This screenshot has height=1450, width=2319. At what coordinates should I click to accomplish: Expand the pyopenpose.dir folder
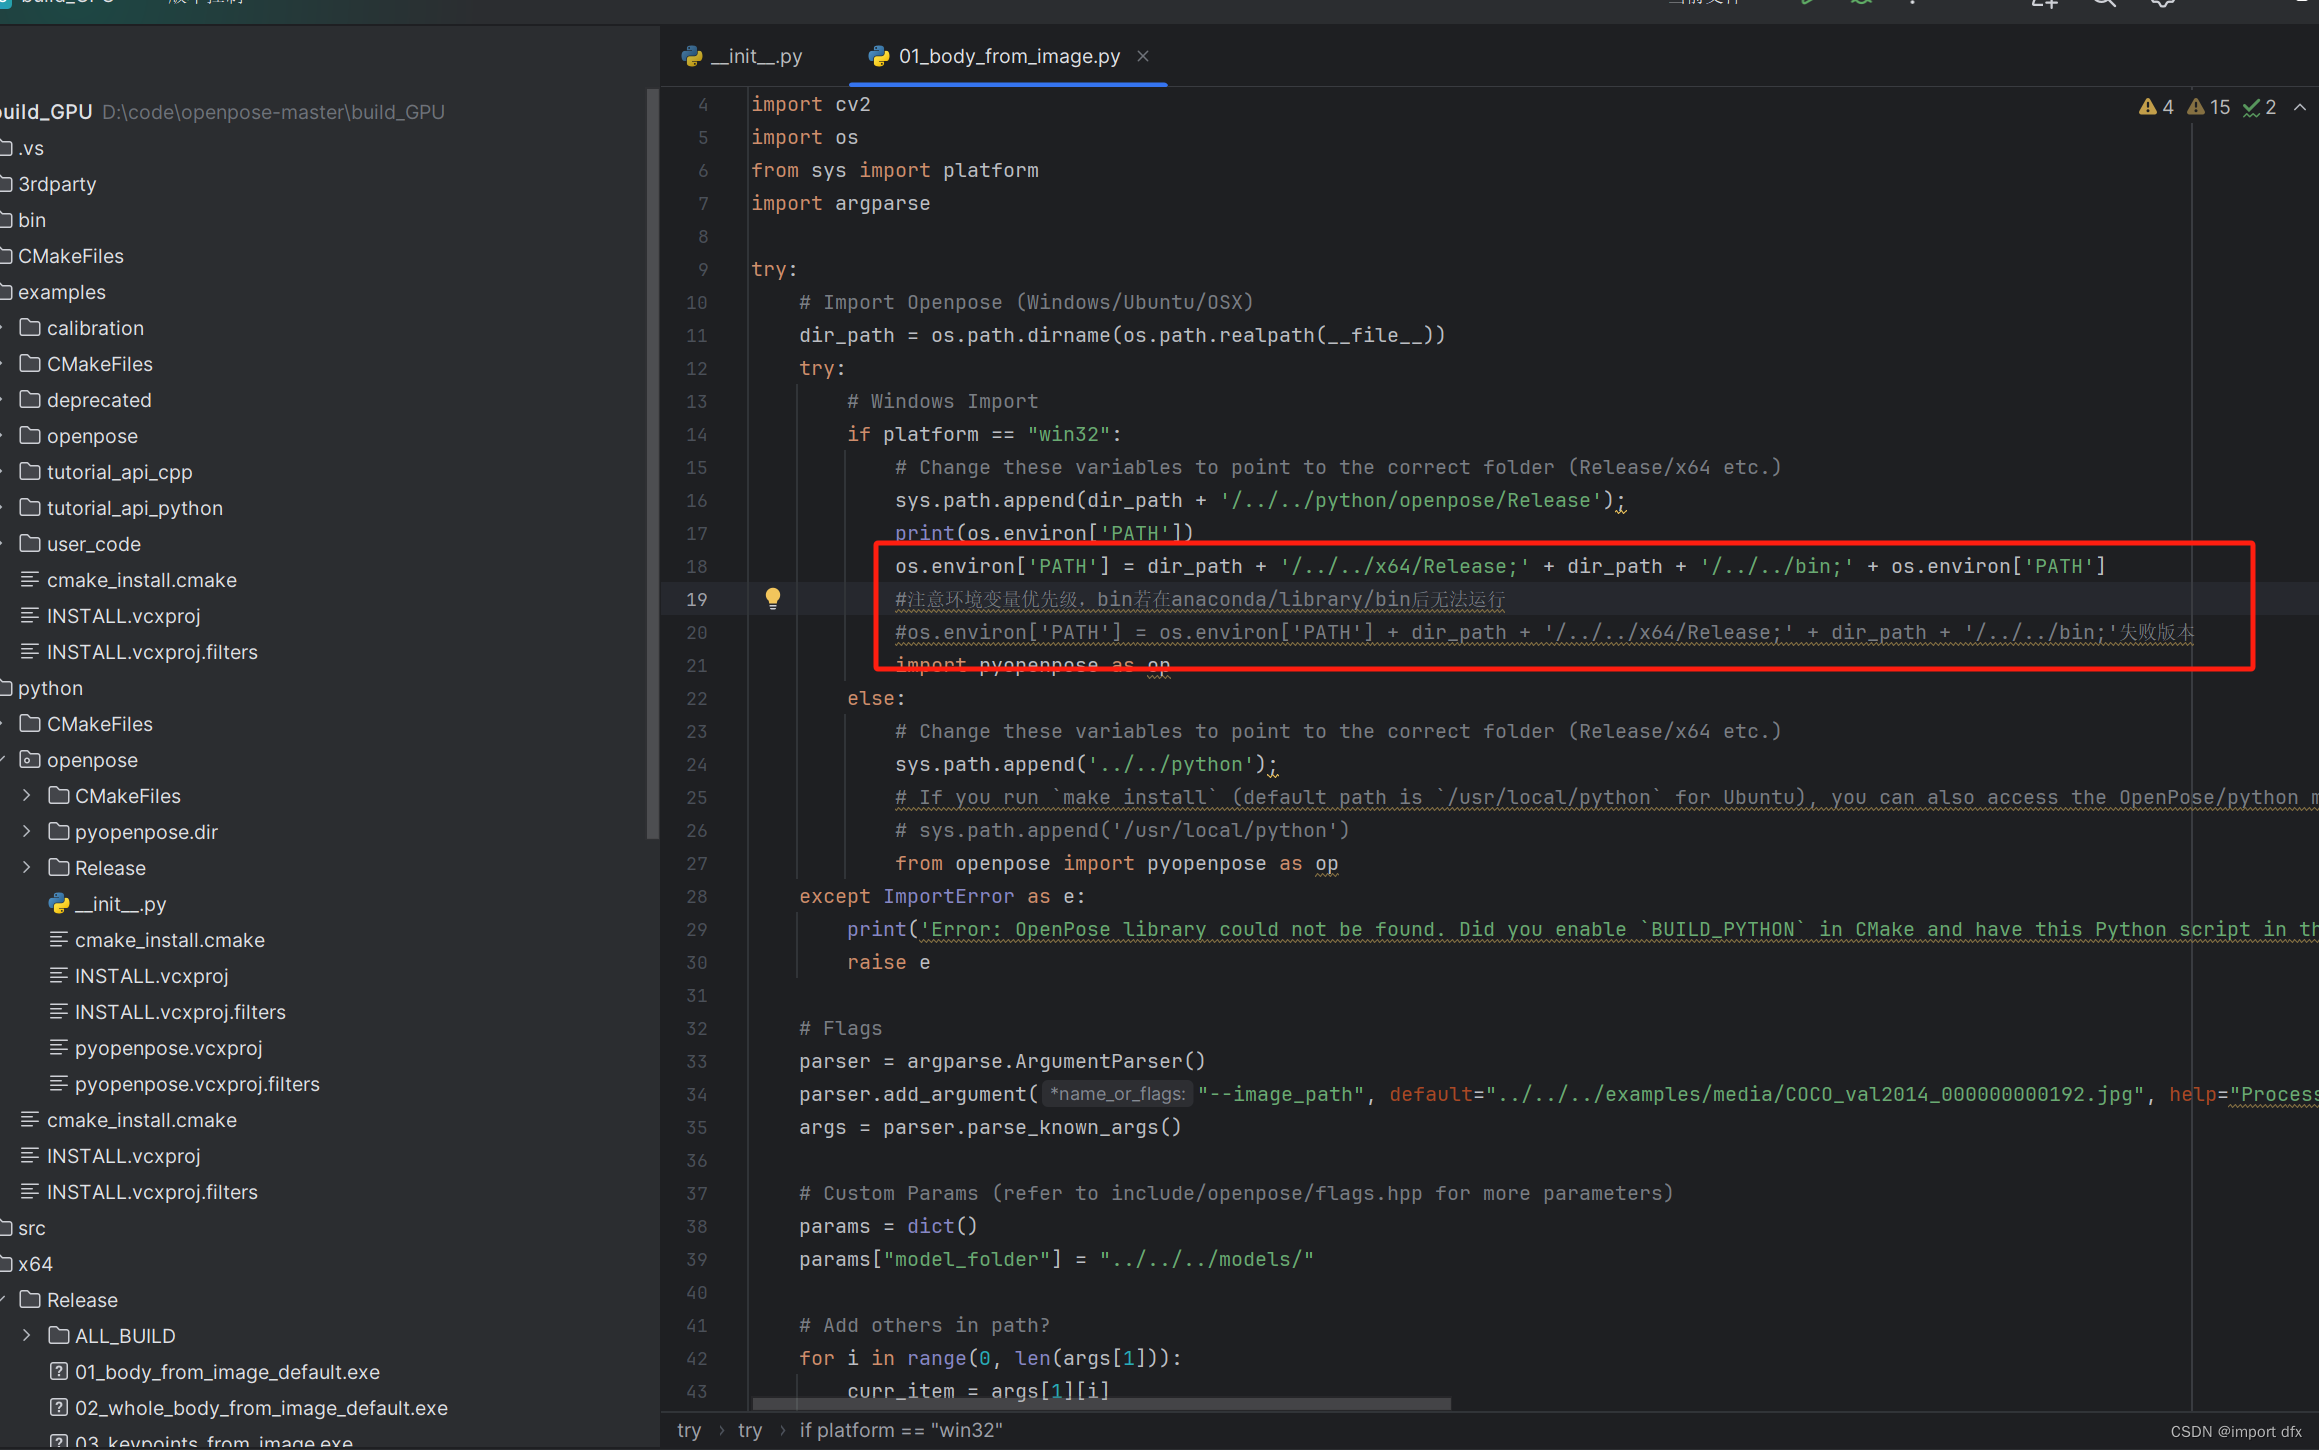click(25, 831)
